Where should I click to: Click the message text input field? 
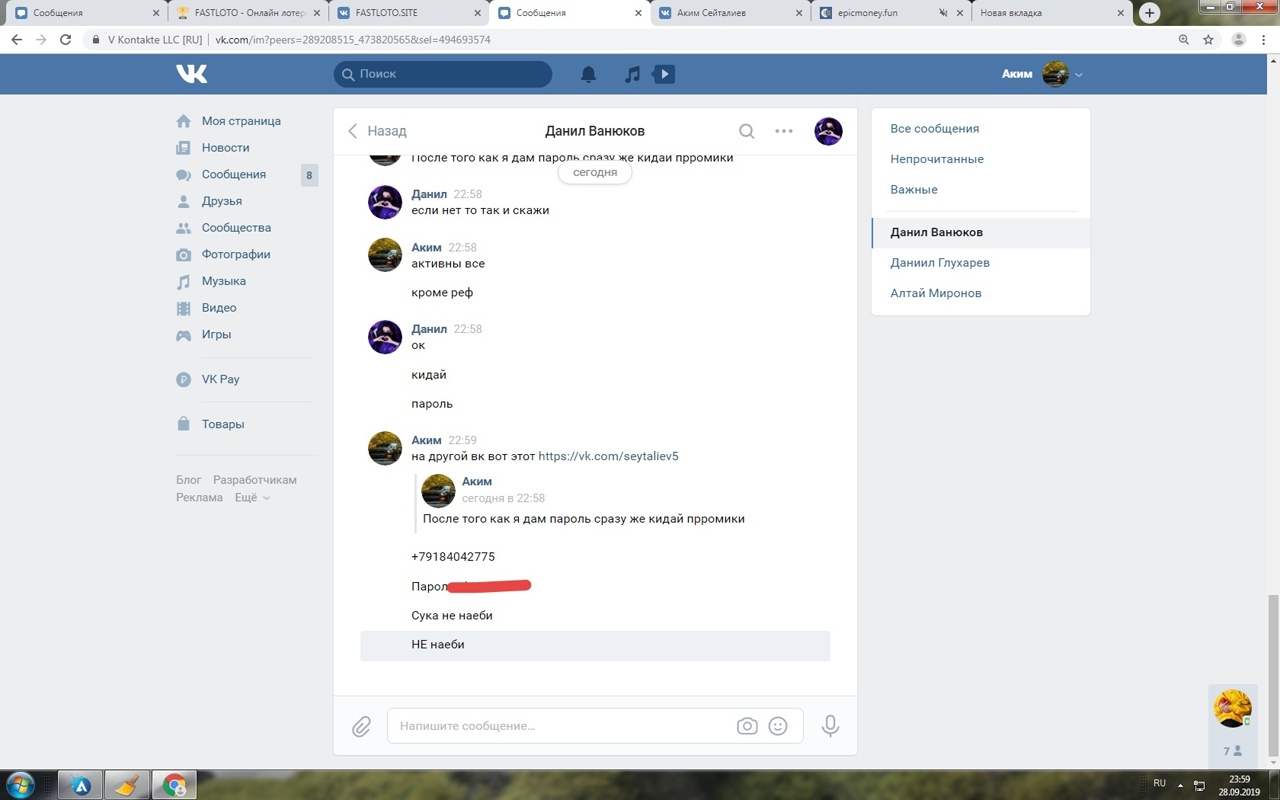tap(560, 726)
